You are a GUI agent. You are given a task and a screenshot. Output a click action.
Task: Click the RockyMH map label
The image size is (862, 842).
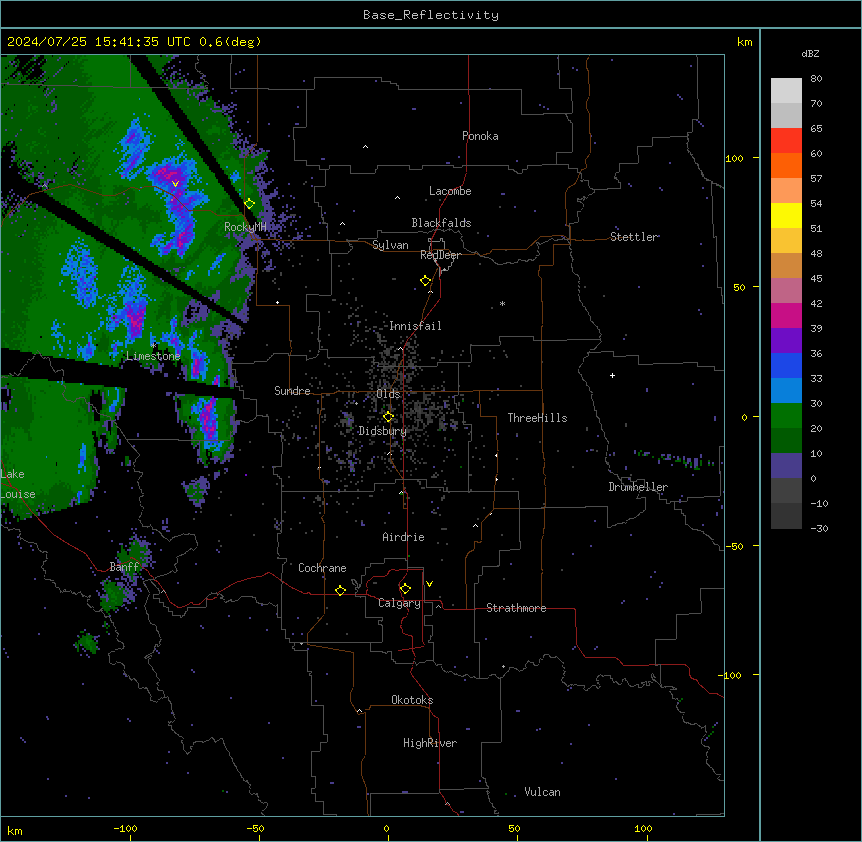pos(245,227)
